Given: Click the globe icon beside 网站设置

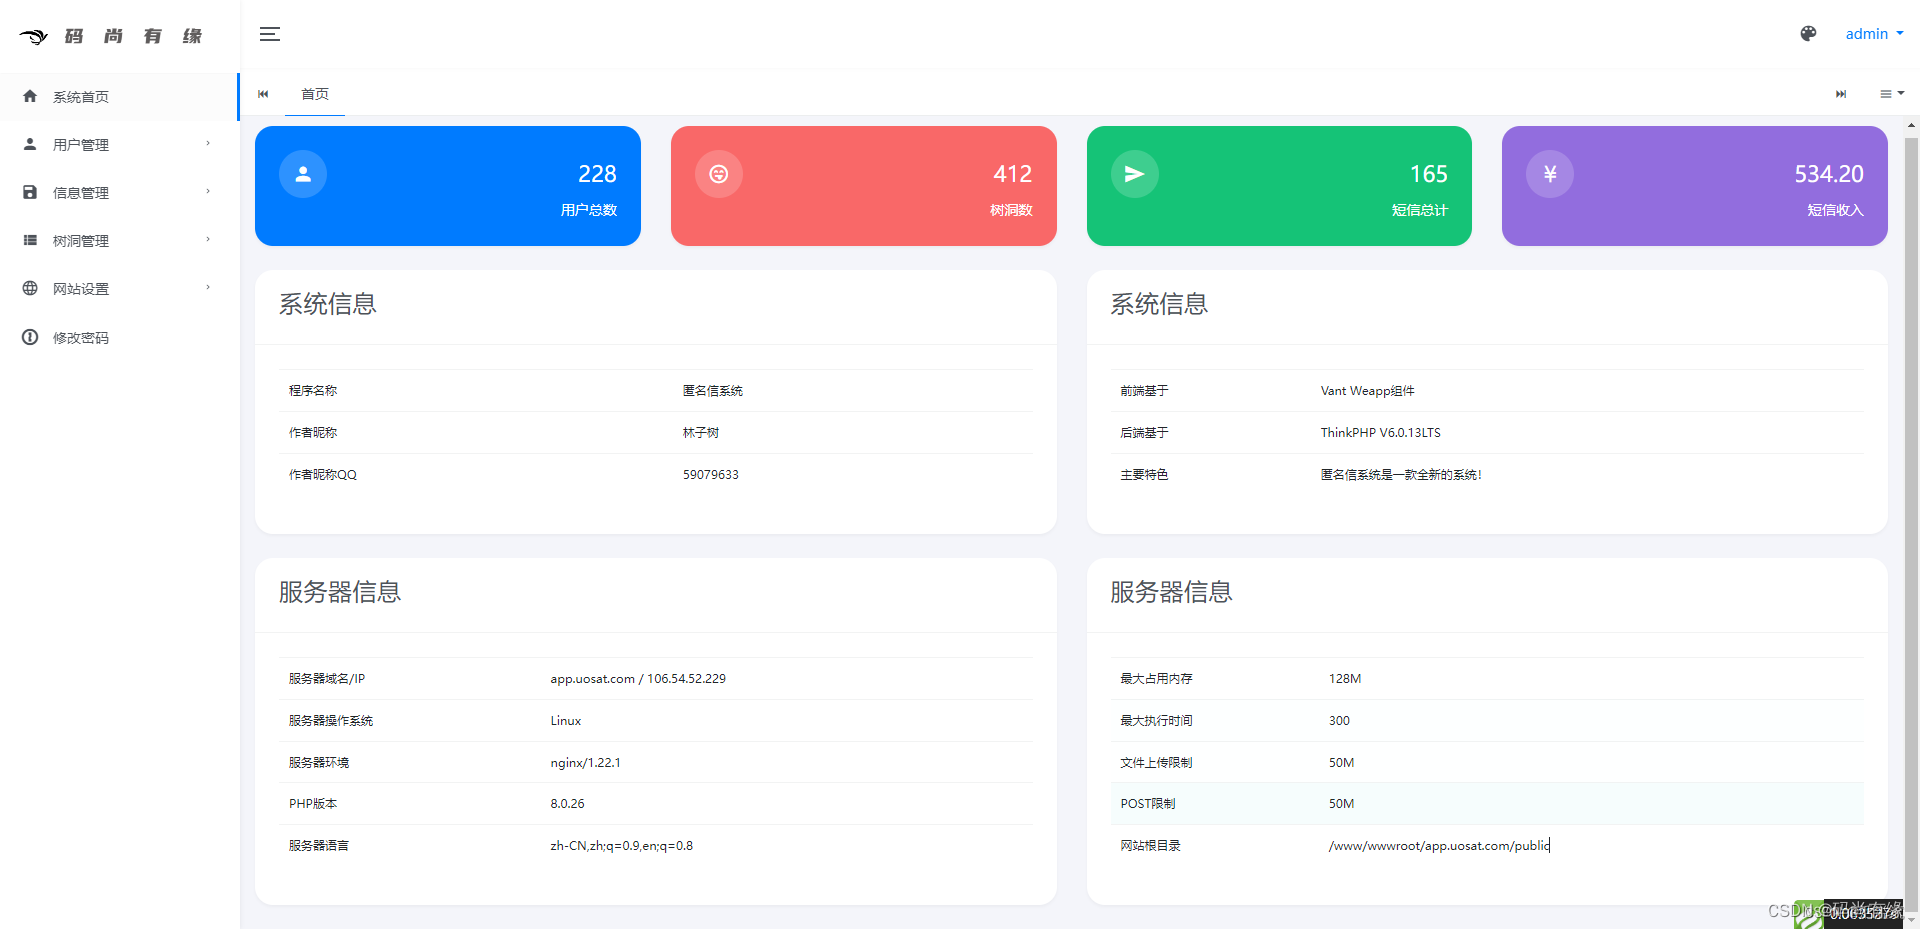Looking at the screenshot, I should tap(30, 288).
